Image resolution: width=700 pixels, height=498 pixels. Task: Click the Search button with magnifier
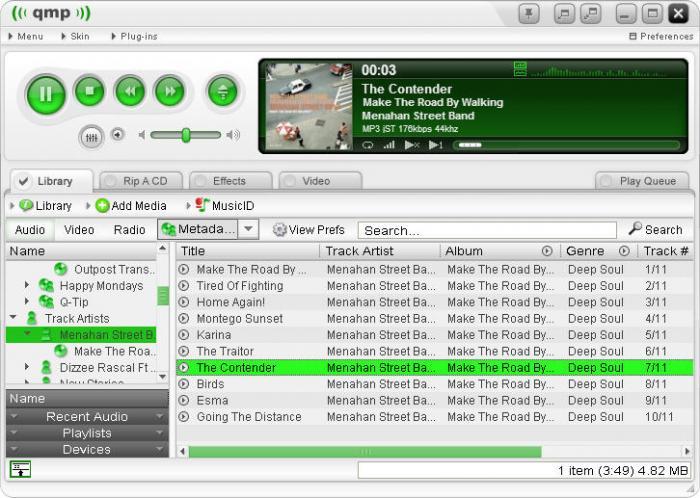point(655,229)
